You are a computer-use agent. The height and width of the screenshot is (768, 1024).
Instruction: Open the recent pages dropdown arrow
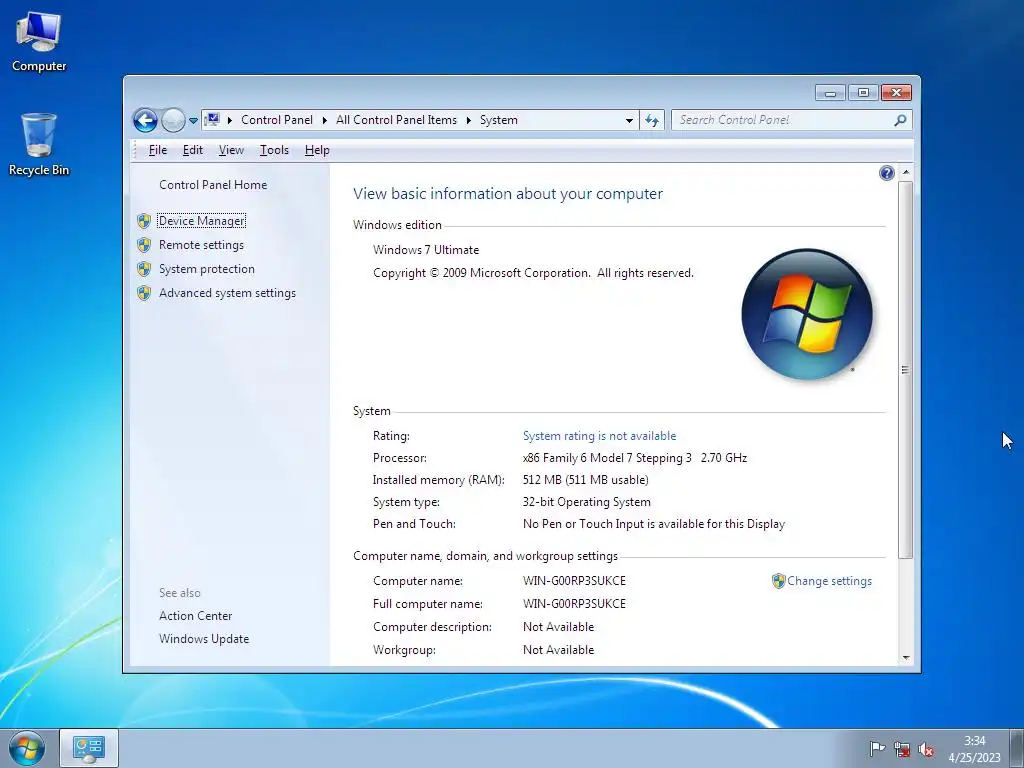click(x=193, y=121)
